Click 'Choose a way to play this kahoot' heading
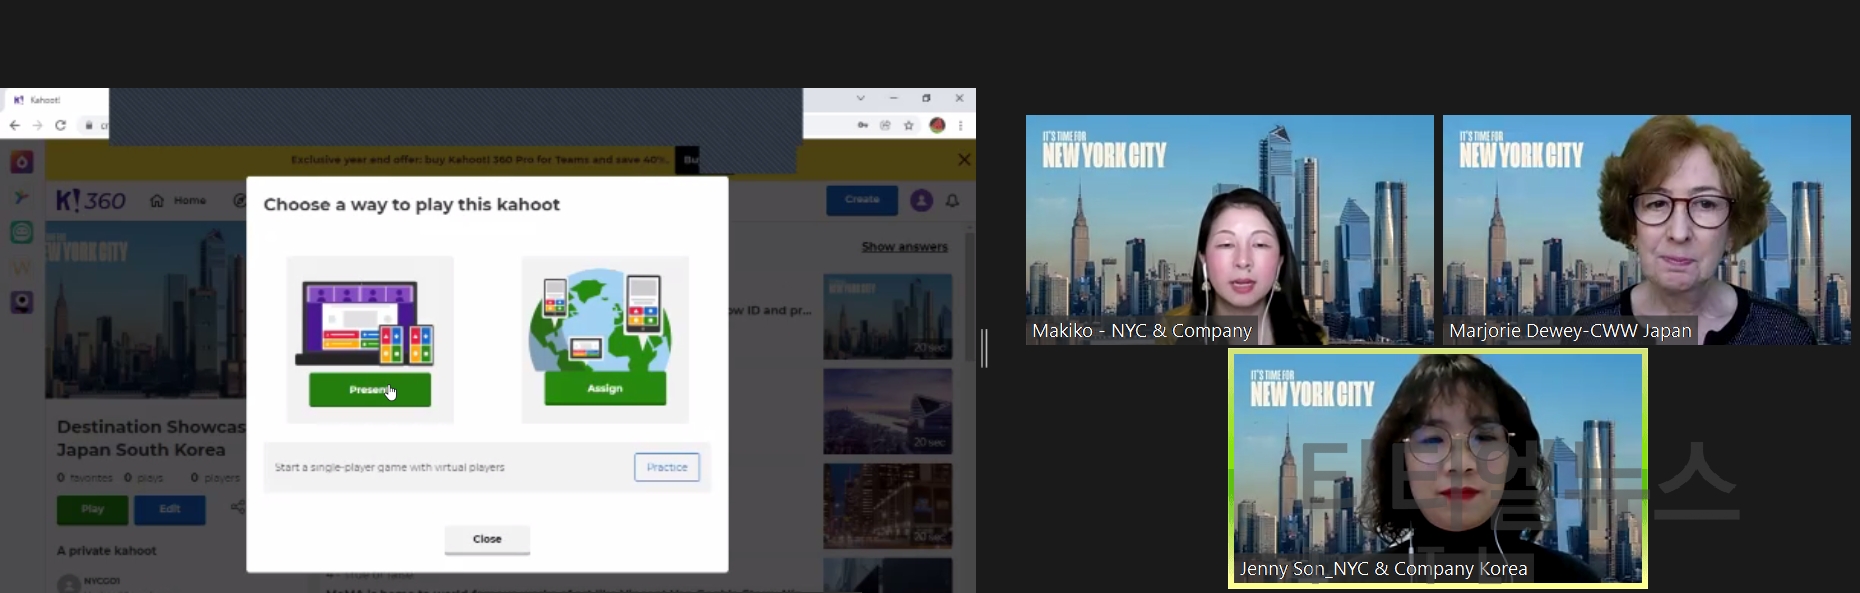The width and height of the screenshot is (1860, 593). click(412, 204)
